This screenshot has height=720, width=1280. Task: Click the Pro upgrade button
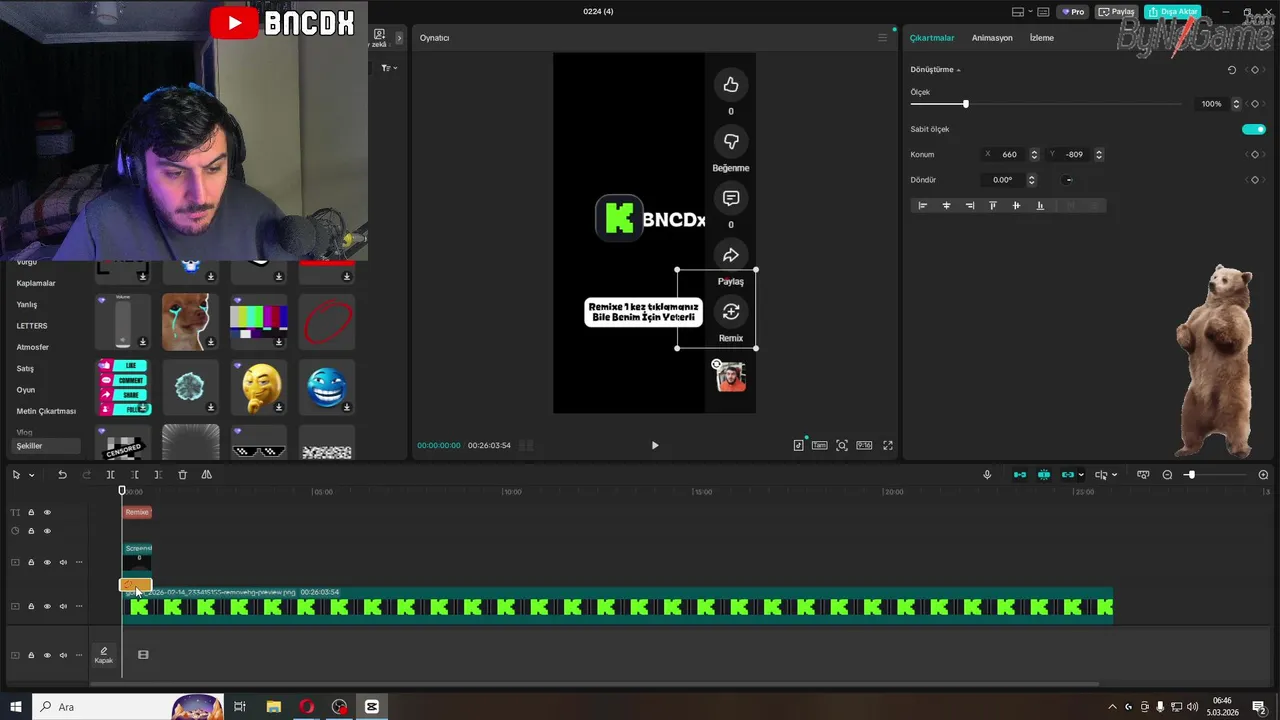coord(1073,12)
